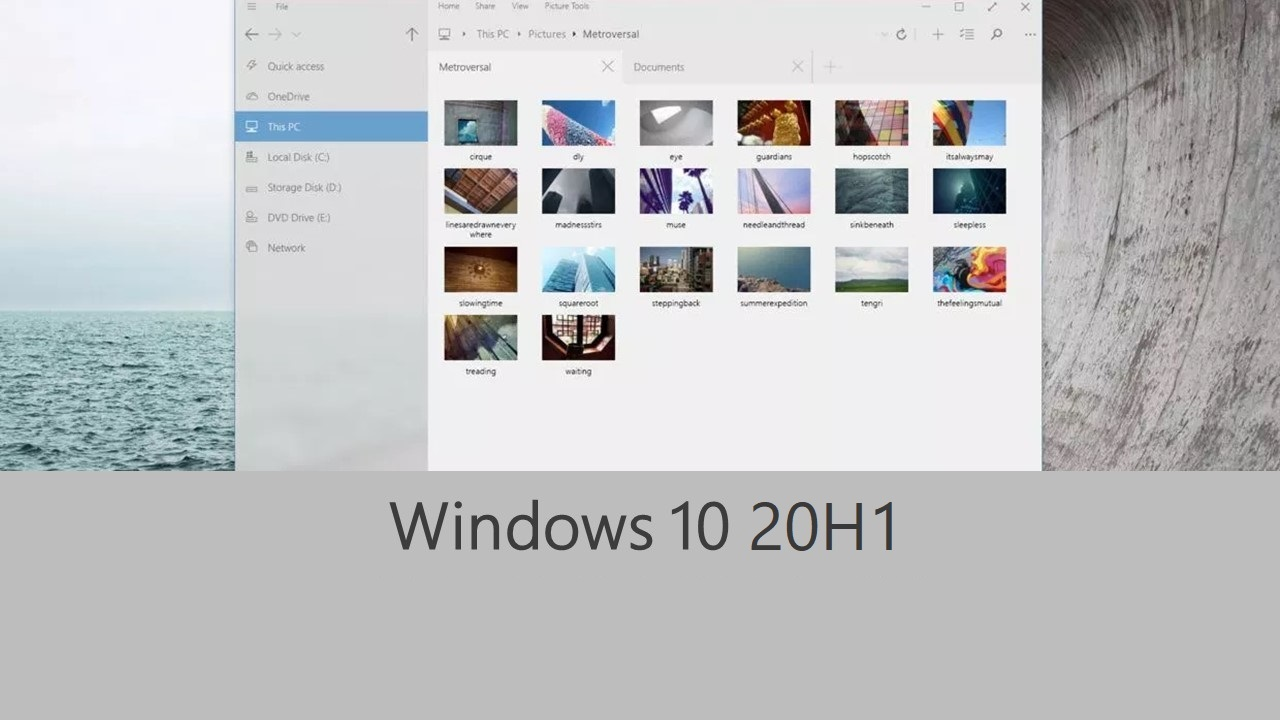Toggle the checklist selection icon
The image size is (1280, 720).
pyautogui.click(x=967, y=34)
